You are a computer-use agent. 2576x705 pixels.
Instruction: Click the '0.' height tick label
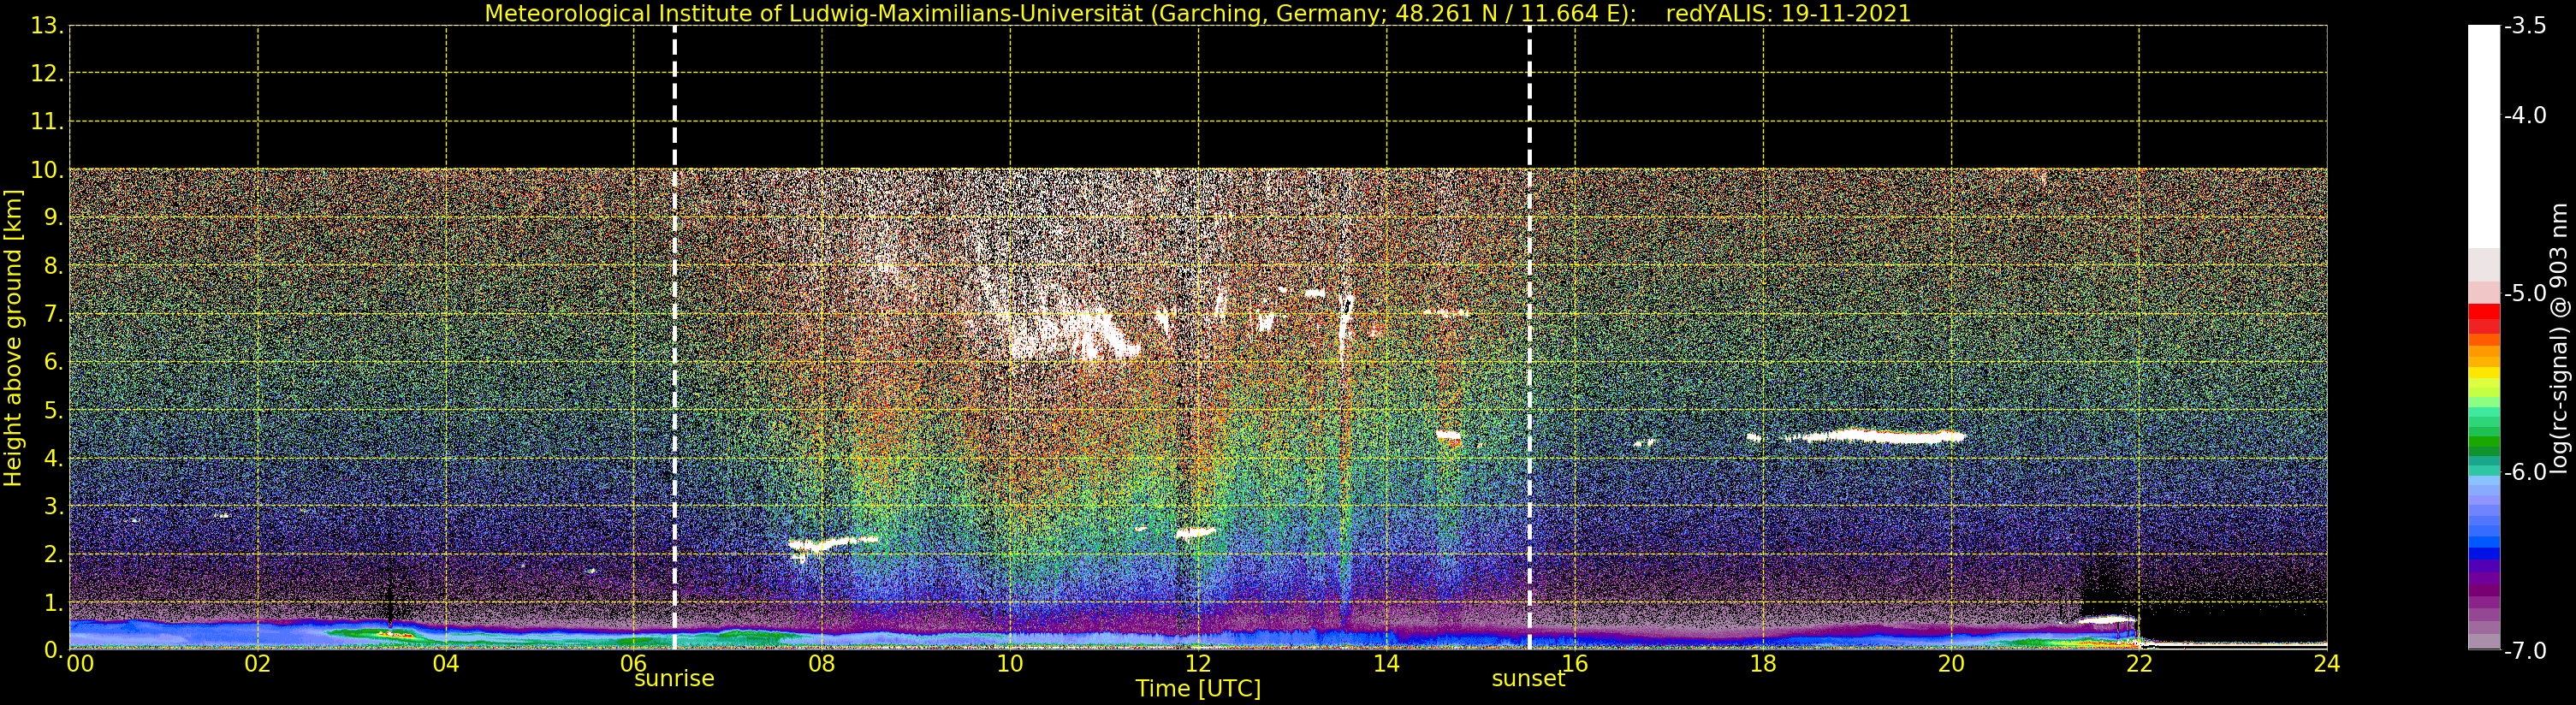coord(54,650)
